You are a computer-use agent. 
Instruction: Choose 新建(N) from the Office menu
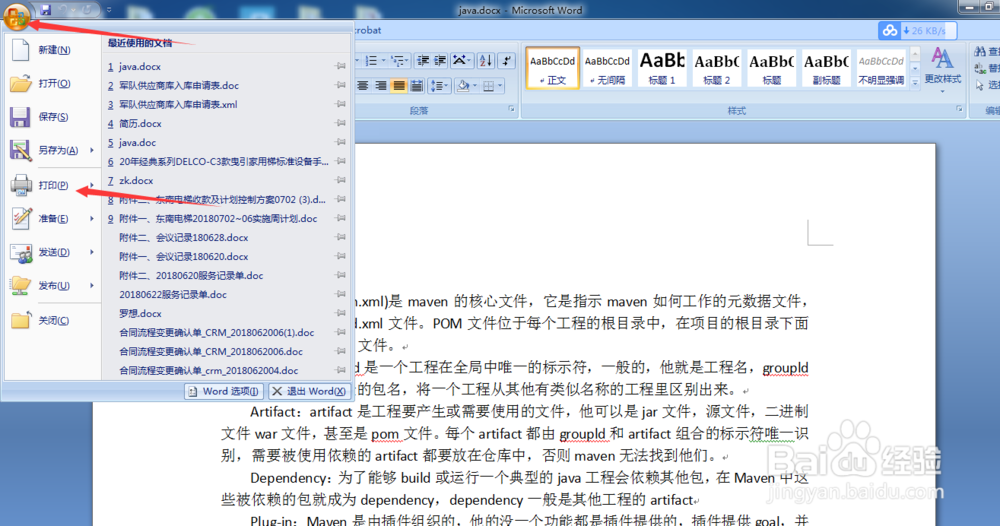[52, 50]
